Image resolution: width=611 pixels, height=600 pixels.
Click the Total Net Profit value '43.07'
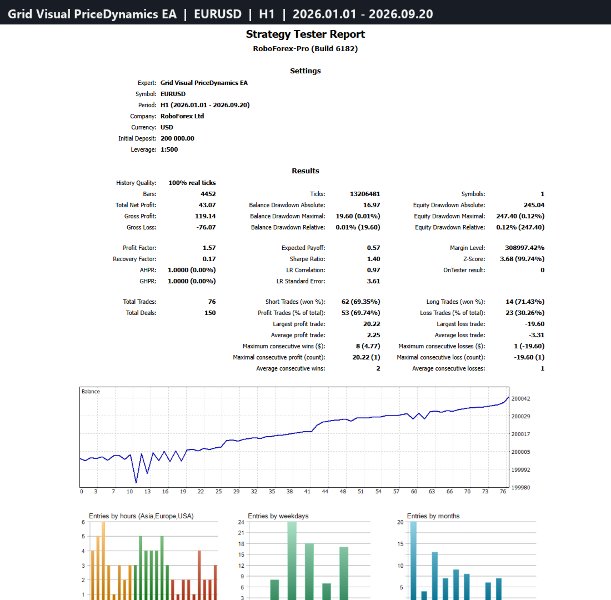click(207, 205)
